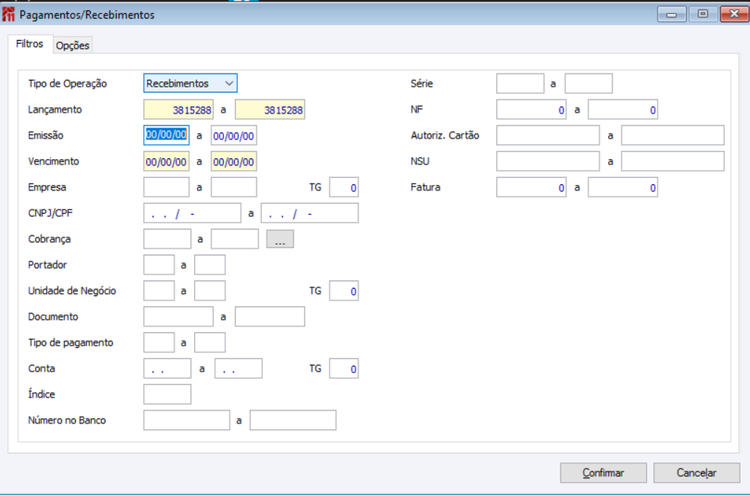Click the first Lançamento field with 3815288

[178, 110]
